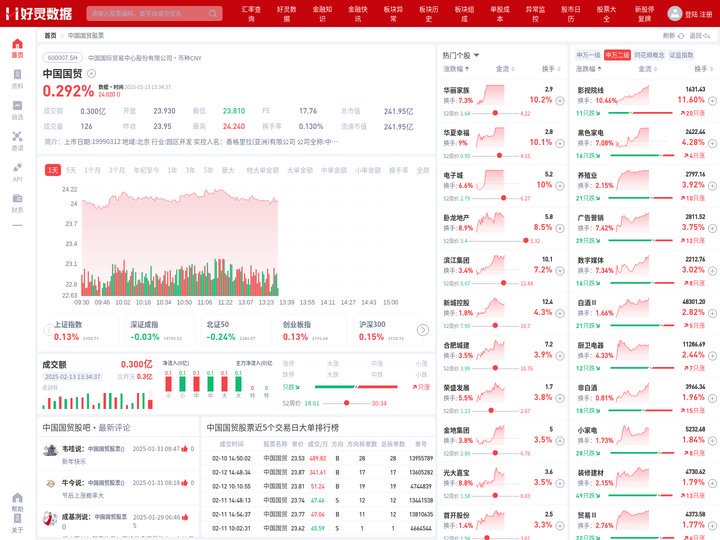The width and height of the screenshot is (720, 540).
Task: Sort sectors by 涨跌幅 column
Action: coord(589,69)
